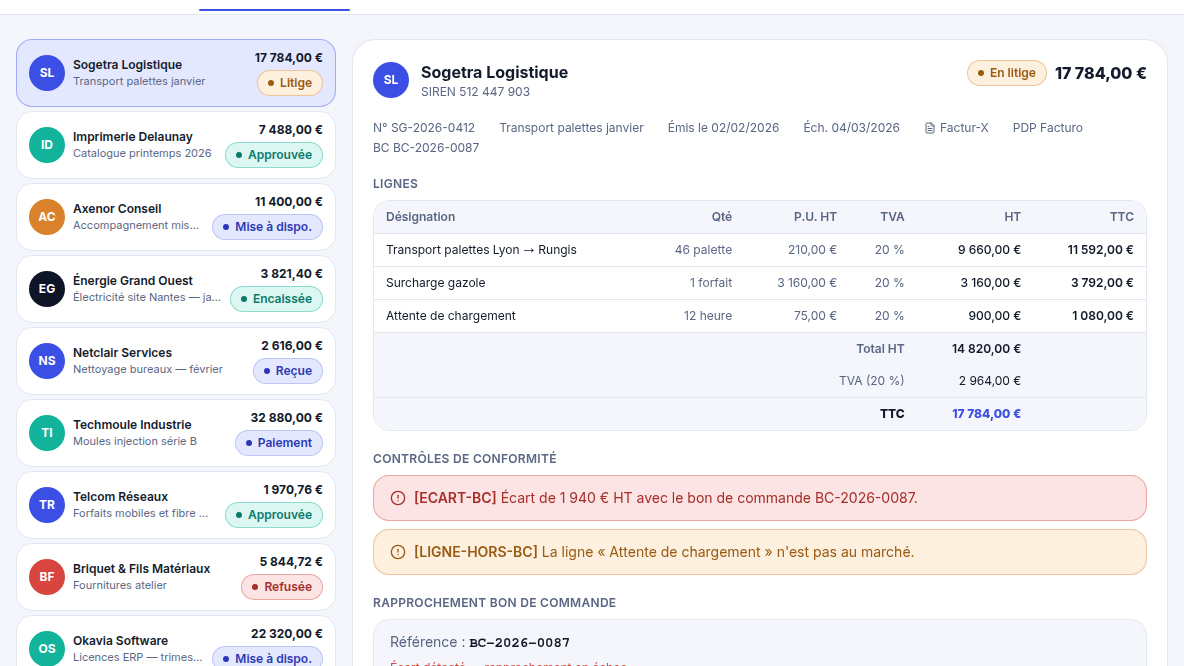Click the warning icon in ECART-BC alert

398,498
